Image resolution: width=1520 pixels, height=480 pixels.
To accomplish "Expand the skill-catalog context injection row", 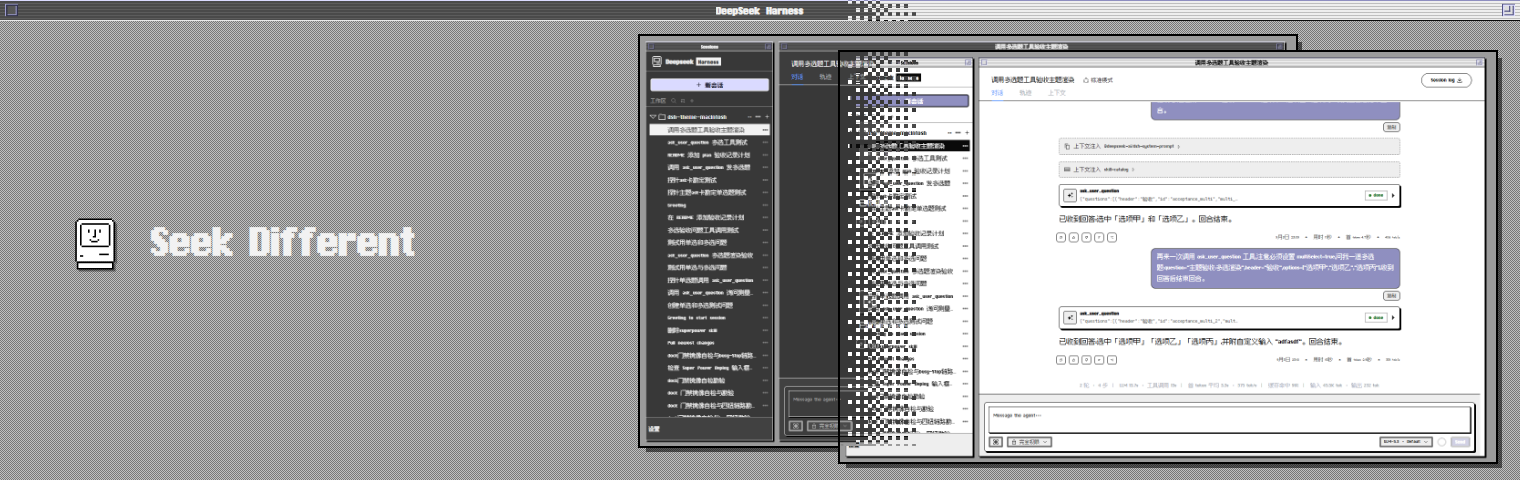I will click(x=1229, y=170).
